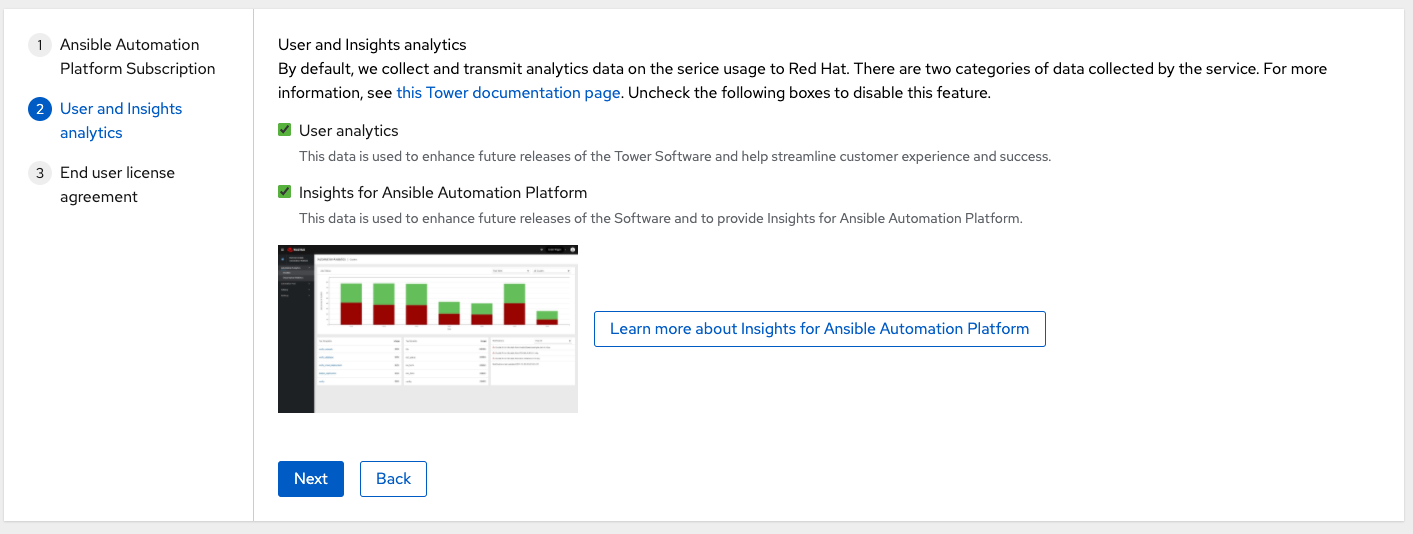Click the step 3 number badge
Screen dimensions: 1413x534
click(40, 173)
